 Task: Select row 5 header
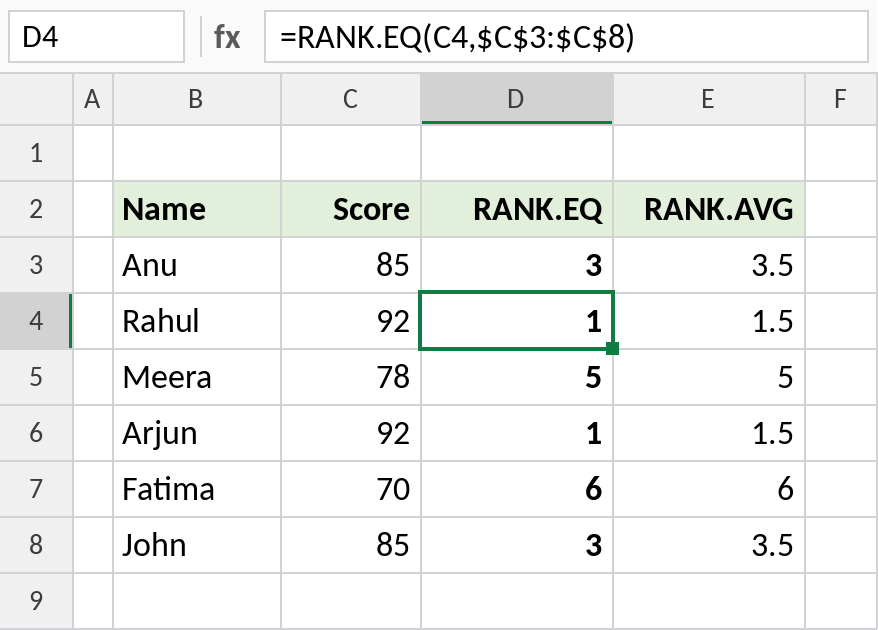coord(36,377)
